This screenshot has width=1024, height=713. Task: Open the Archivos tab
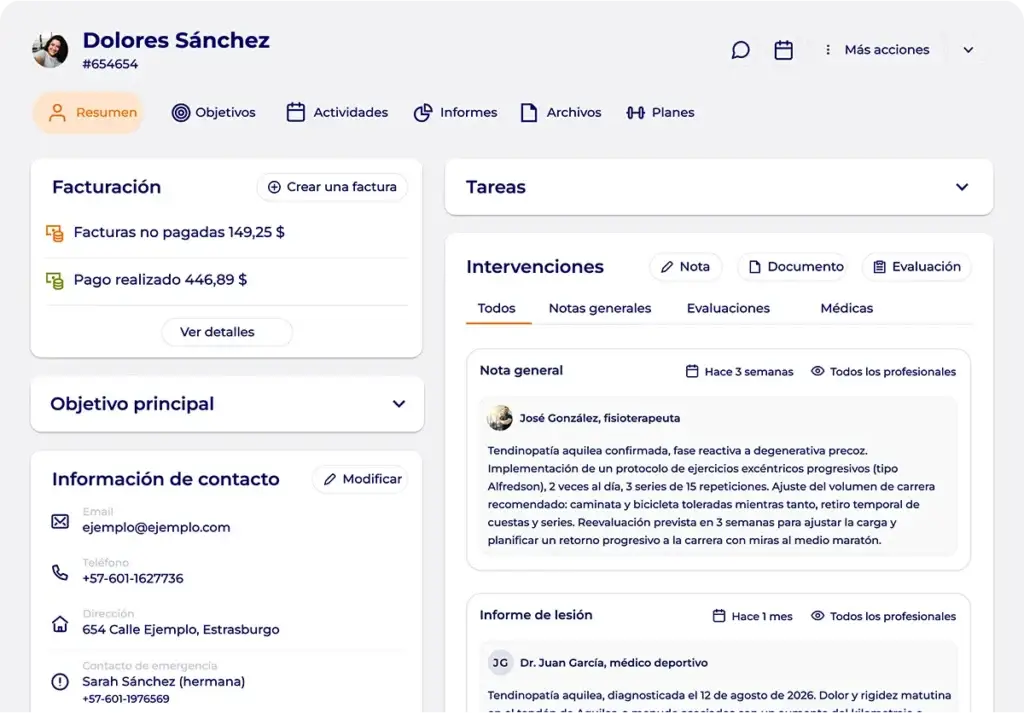tap(561, 112)
